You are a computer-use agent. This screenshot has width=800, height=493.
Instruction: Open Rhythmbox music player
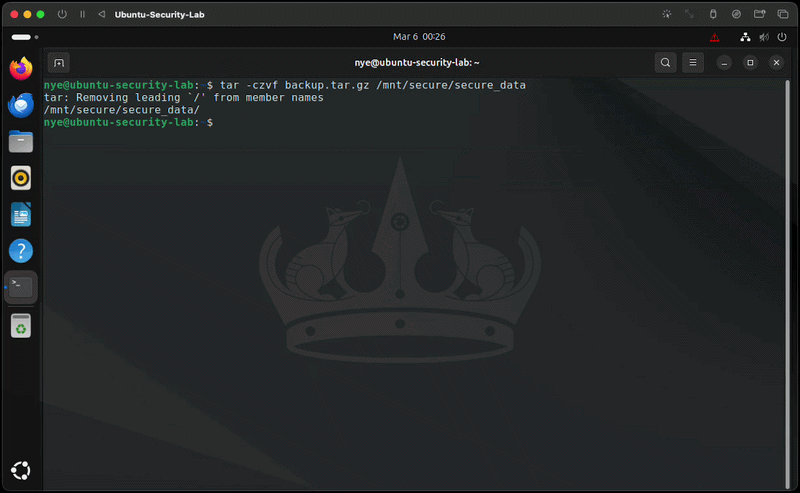[21, 178]
